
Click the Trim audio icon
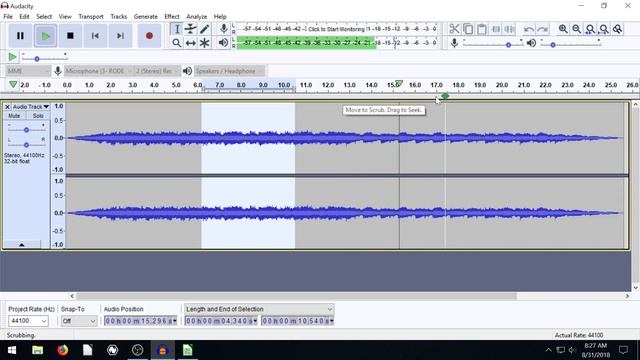point(496,29)
